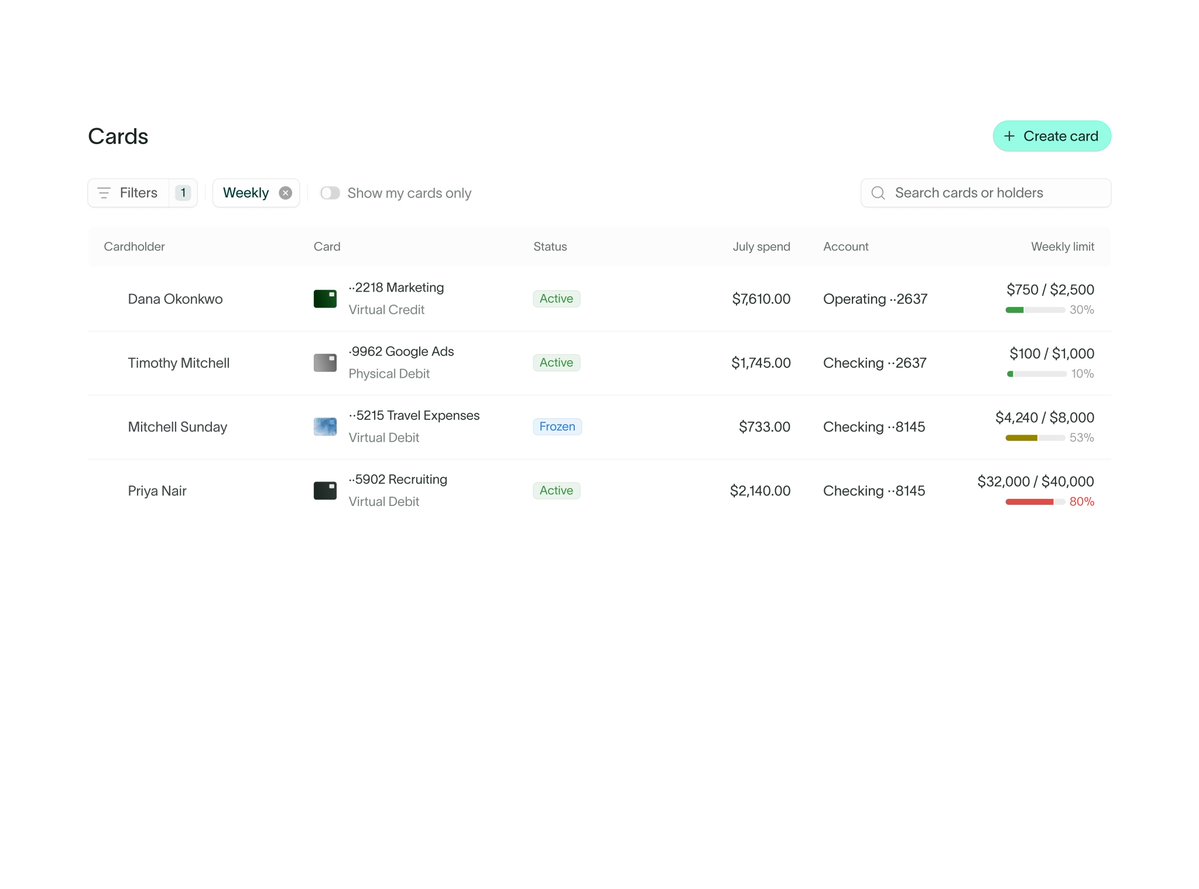Sort by Cardholder column header
This screenshot has height=889, width=1199.
pyautogui.click(x=135, y=247)
